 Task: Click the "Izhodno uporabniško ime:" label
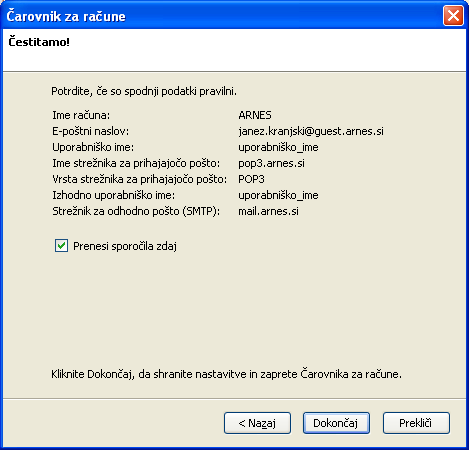(x=113, y=195)
